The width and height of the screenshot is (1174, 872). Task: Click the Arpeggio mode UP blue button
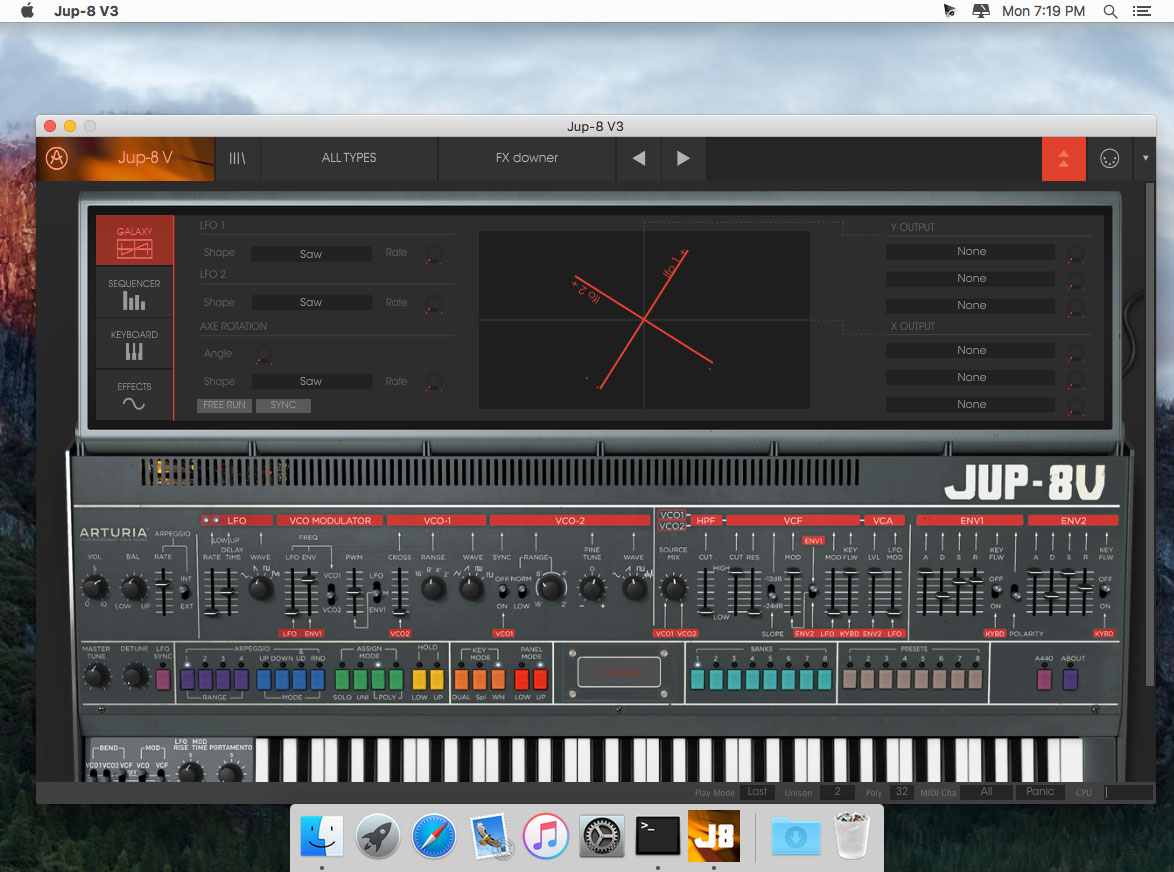pyautogui.click(x=264, y=679)
